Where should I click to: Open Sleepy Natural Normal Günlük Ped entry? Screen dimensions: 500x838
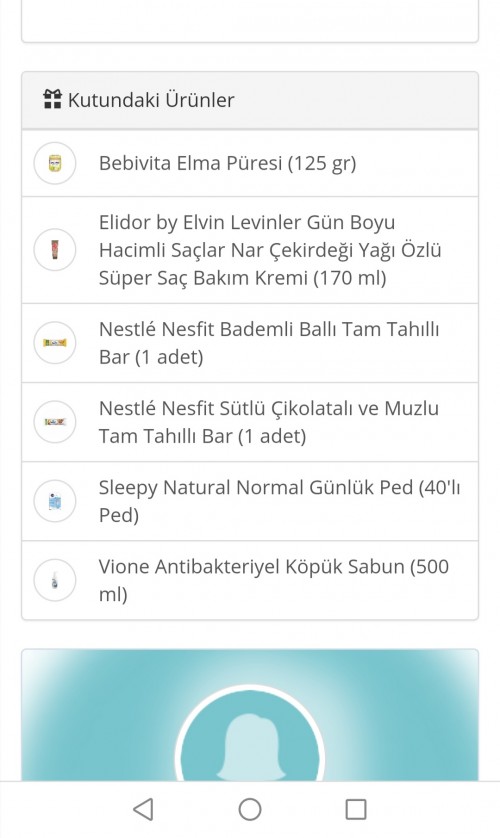[x=279, y=501]
